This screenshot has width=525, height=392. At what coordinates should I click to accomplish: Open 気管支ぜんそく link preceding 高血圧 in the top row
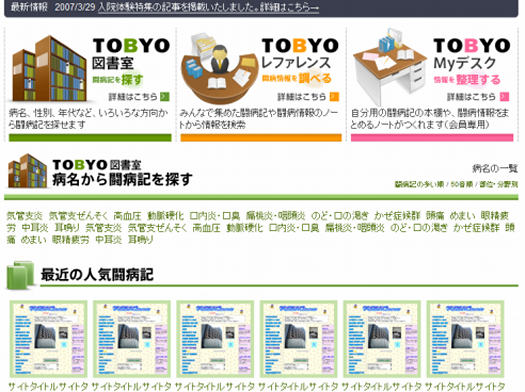pos(78,216)
